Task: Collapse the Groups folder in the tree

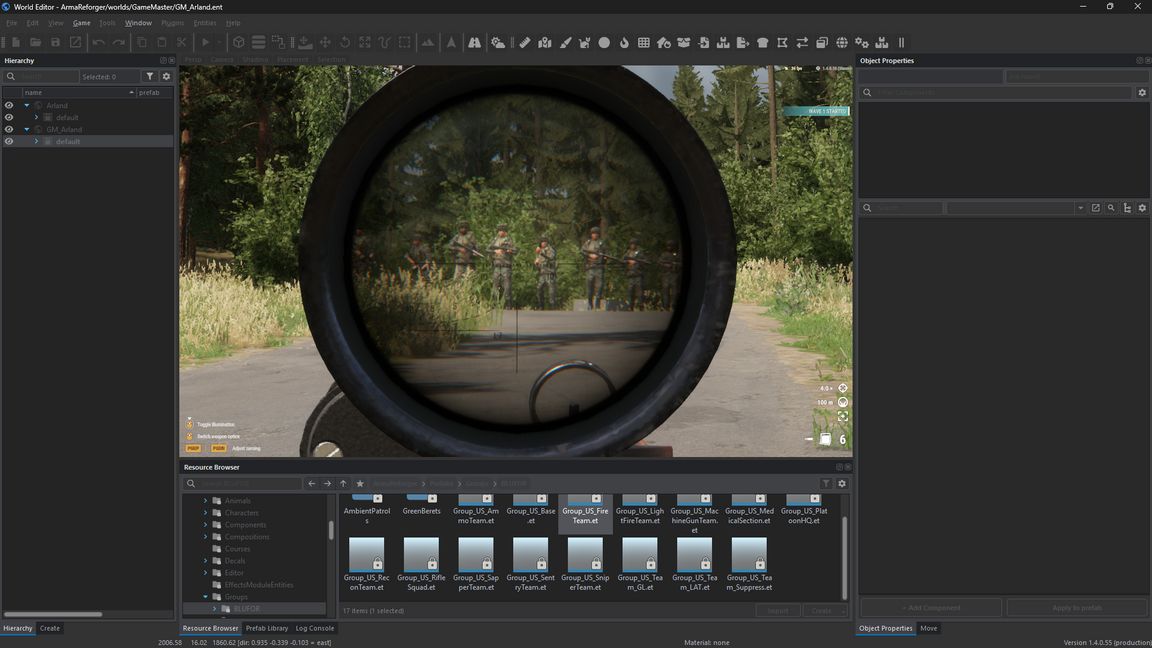Action: 206,597
